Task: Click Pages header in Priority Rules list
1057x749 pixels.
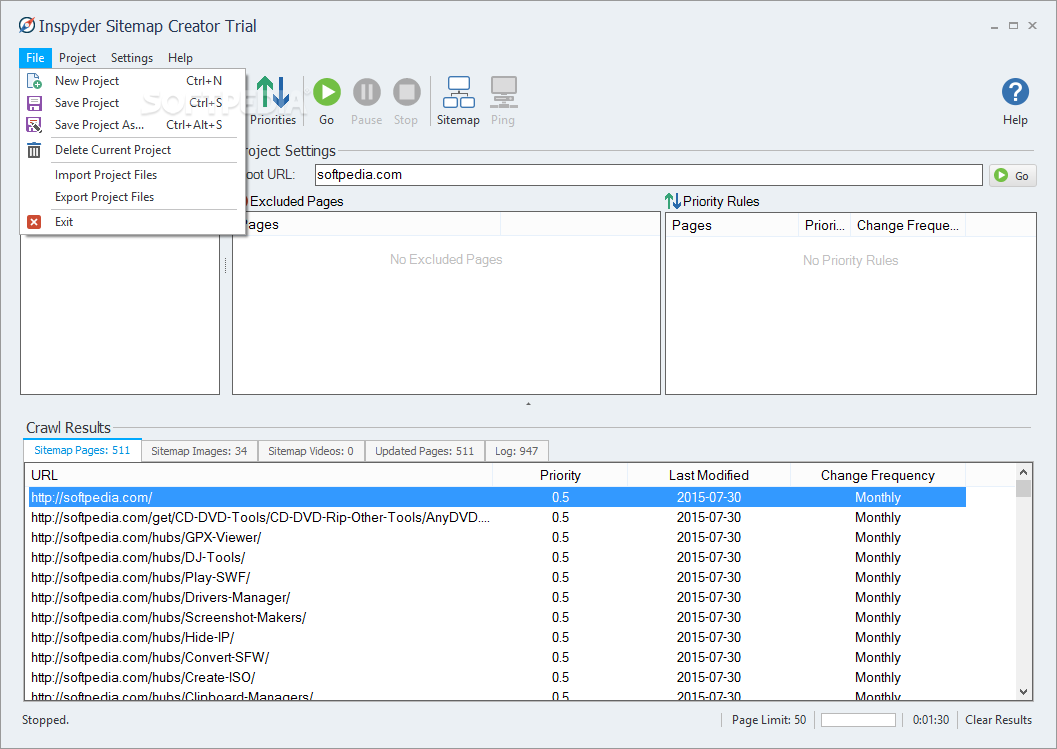Action: tap(732, 225)
